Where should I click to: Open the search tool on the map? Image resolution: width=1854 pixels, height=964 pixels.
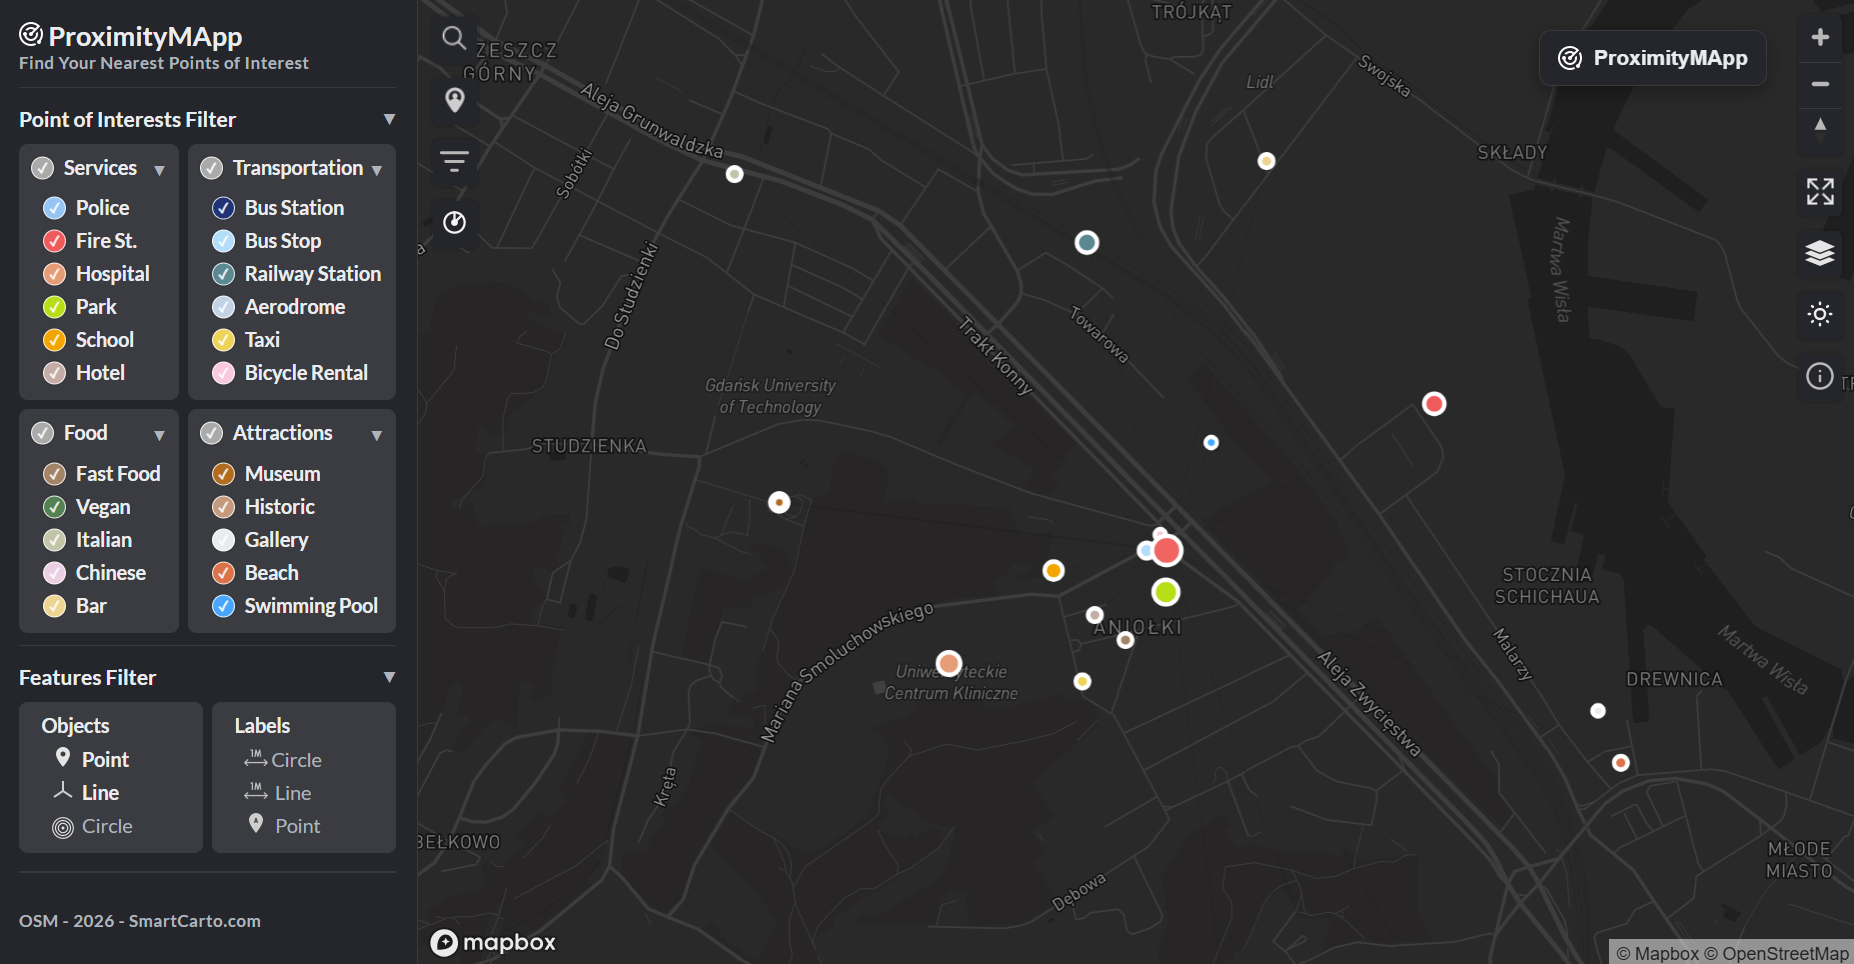click(455, 38)
